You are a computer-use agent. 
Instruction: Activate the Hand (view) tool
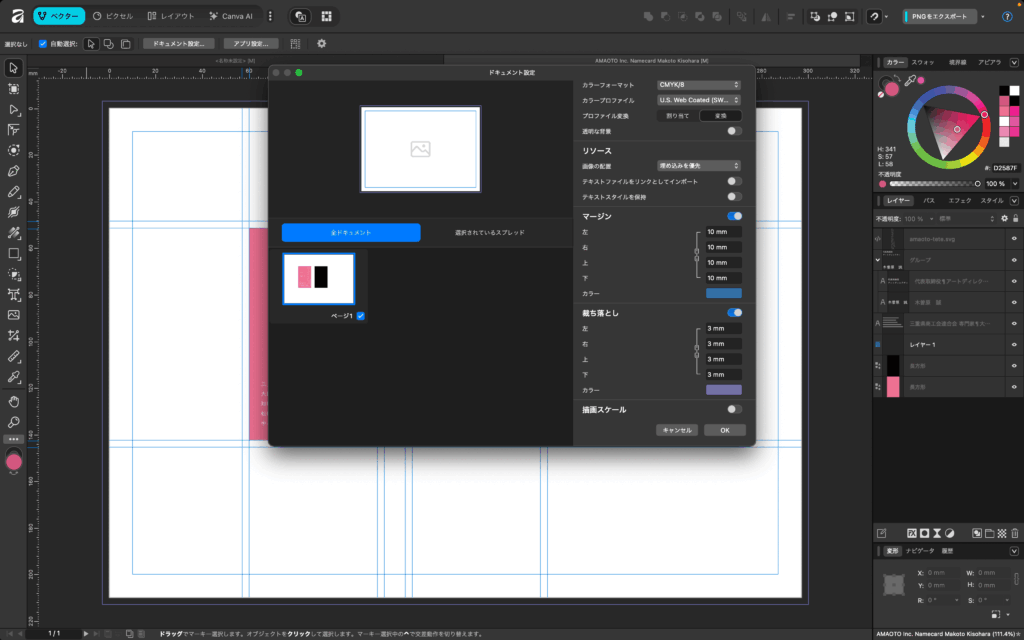14,401
